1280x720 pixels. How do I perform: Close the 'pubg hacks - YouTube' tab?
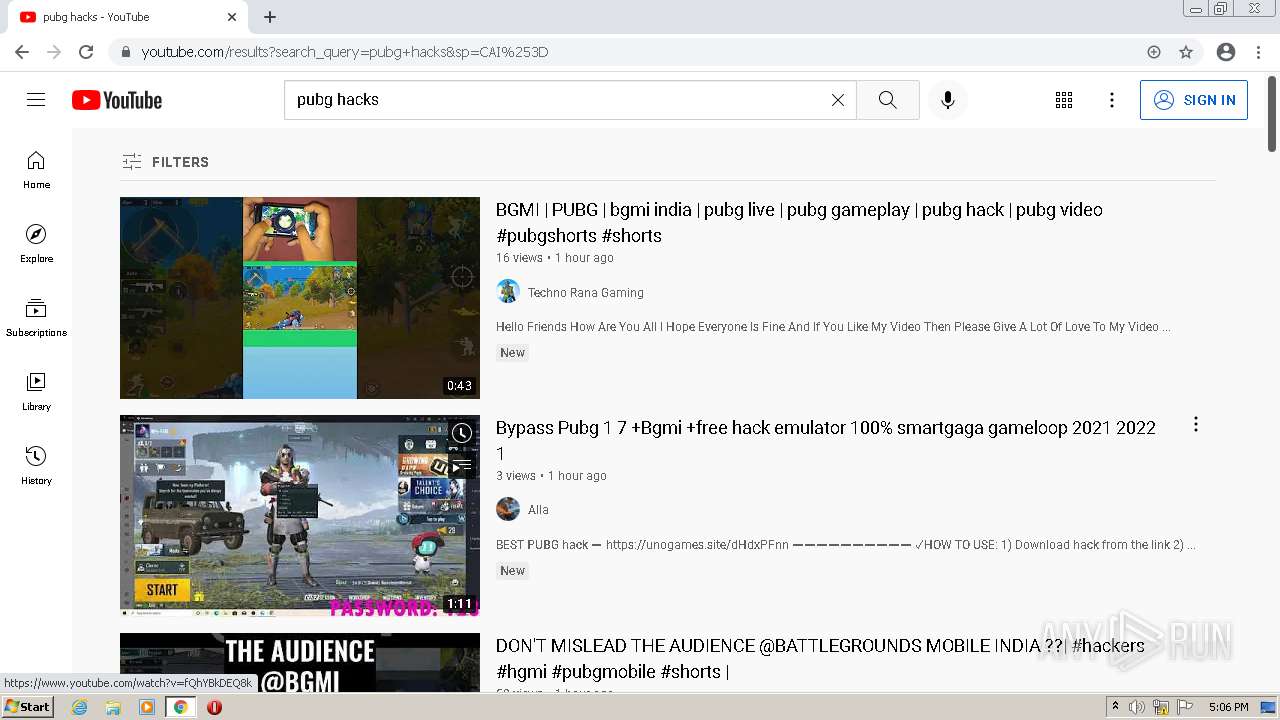(232, 17)
